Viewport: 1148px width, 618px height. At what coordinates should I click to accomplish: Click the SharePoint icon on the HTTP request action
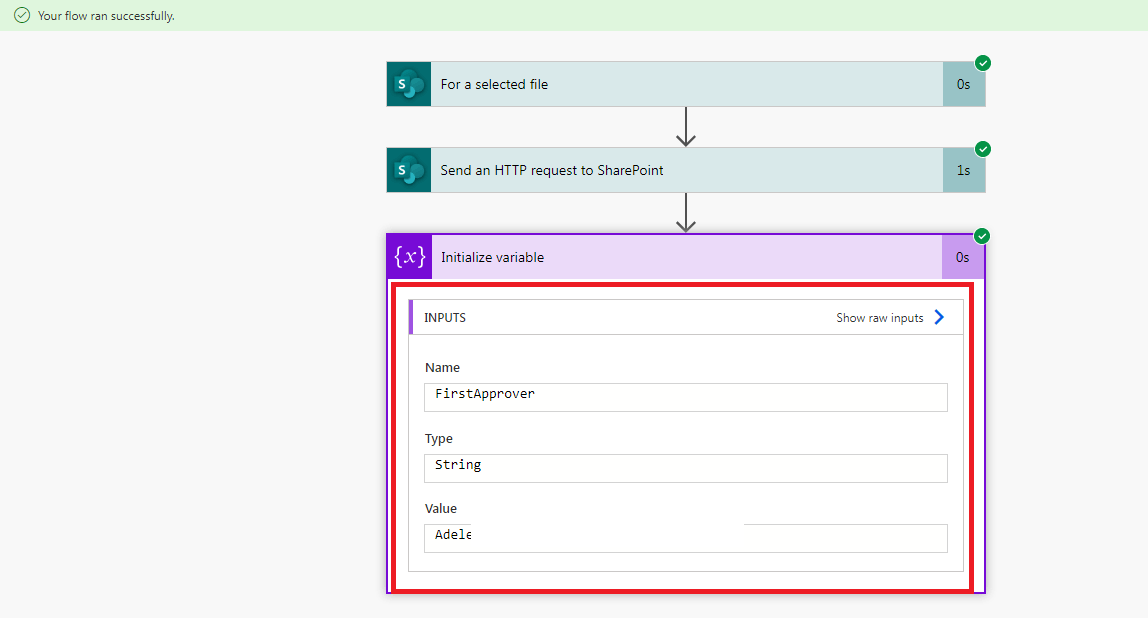(407, 170)
